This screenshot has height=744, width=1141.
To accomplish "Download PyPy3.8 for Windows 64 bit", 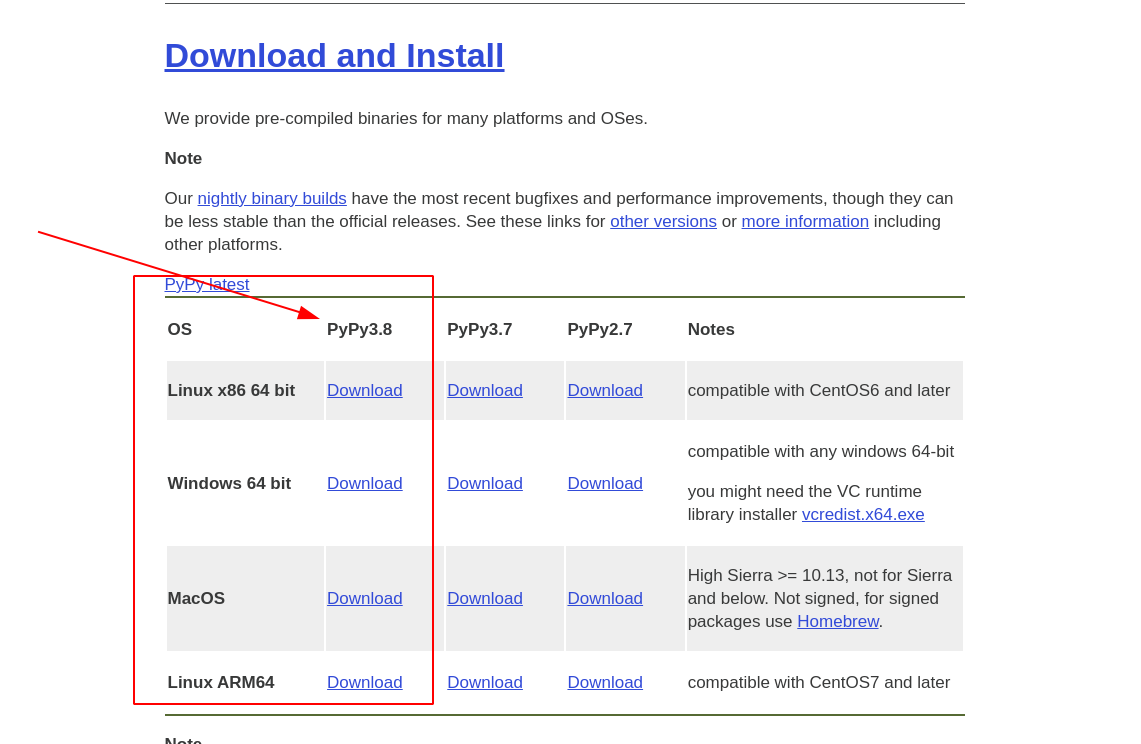I will [x=365, y=484].
